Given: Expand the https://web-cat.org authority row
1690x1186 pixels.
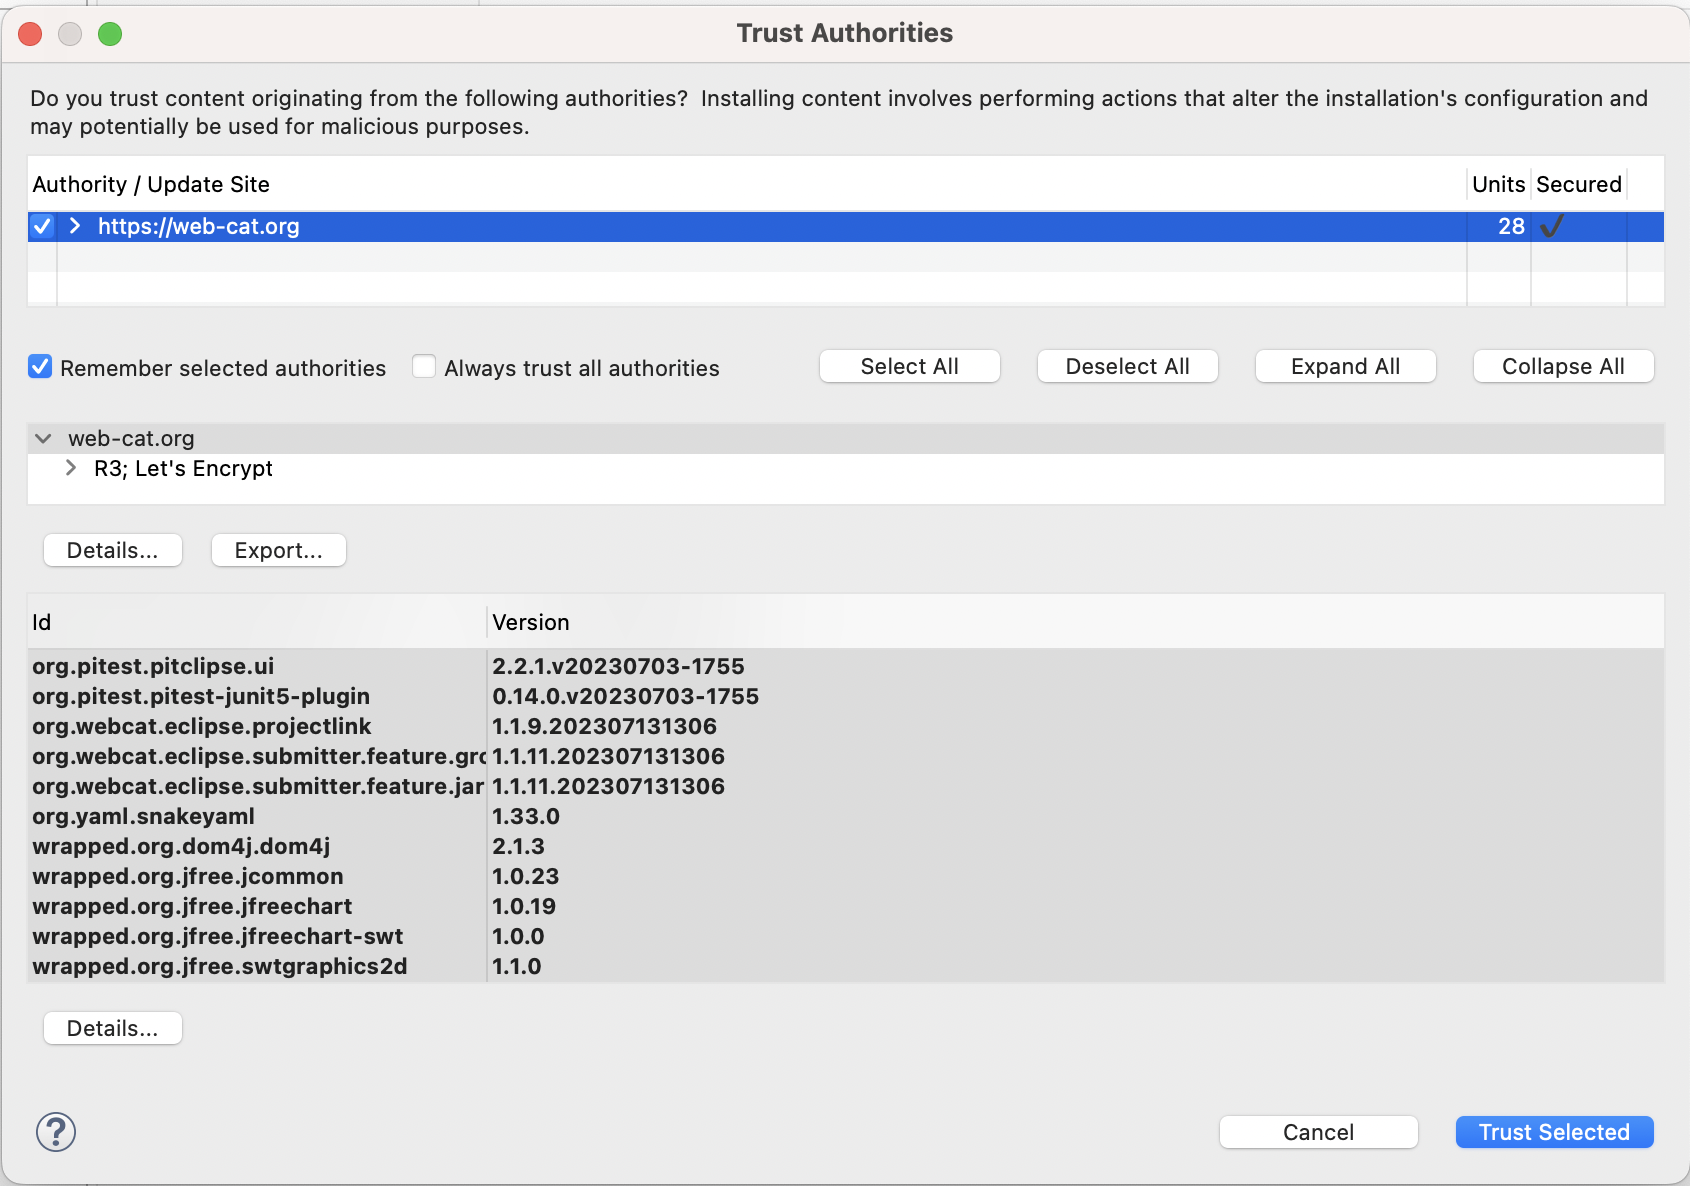Looking at the screenshot, I should tap(75, 227).
